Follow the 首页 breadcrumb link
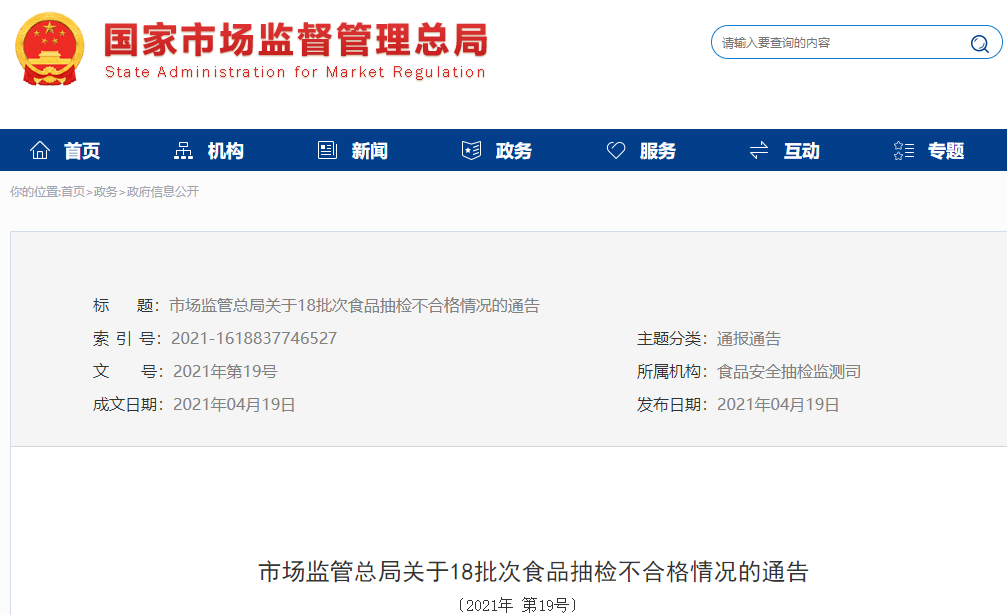The height and width of the screenshot is (615, 1007). (x=73, y=191)
